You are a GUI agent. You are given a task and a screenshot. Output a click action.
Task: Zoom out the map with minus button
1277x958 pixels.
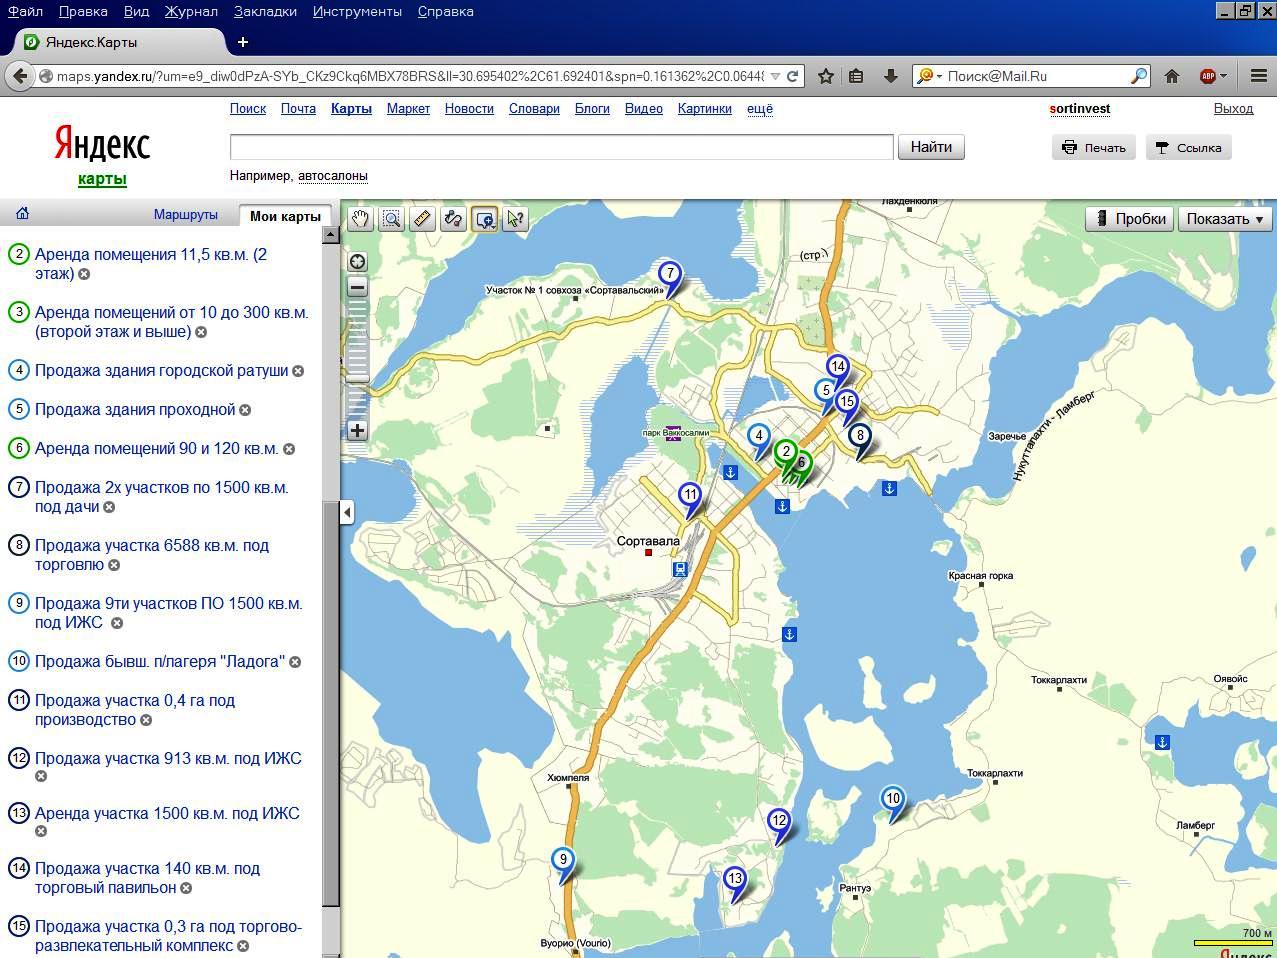(x=357, y=287)
